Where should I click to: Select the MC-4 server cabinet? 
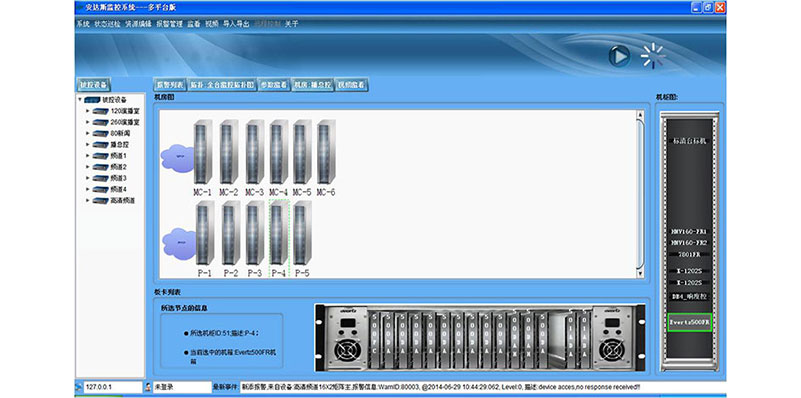tap(278, 152)
